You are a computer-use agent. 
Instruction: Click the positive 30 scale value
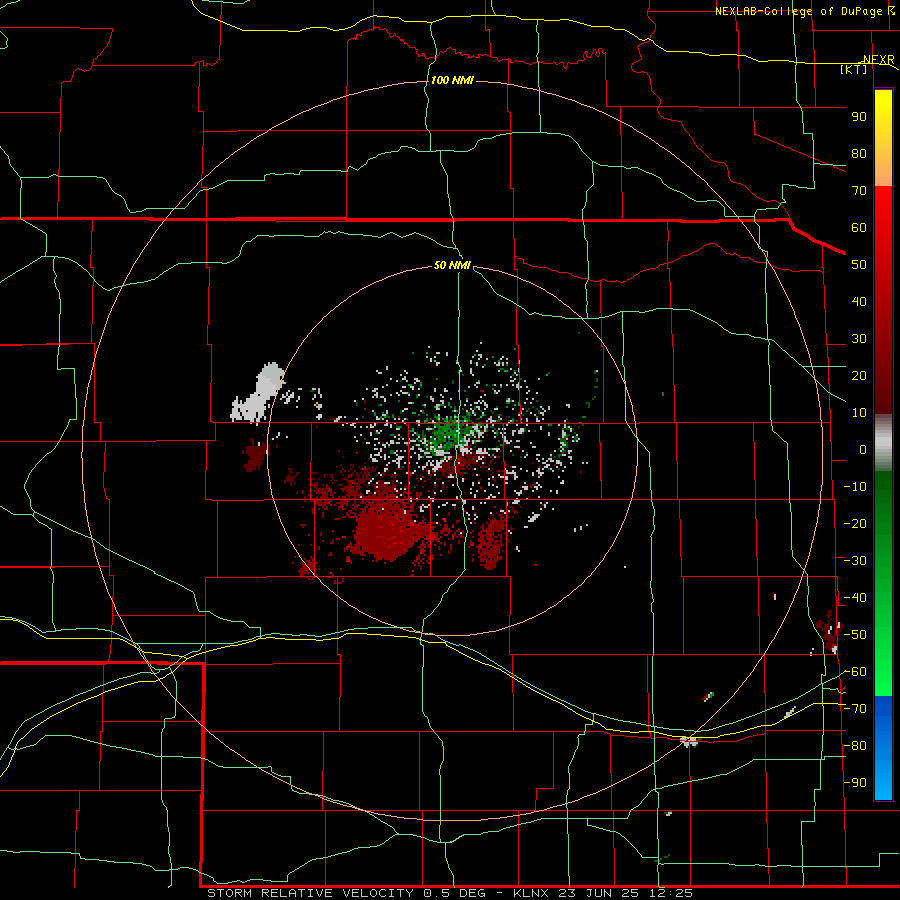click(x=859, y=339)
